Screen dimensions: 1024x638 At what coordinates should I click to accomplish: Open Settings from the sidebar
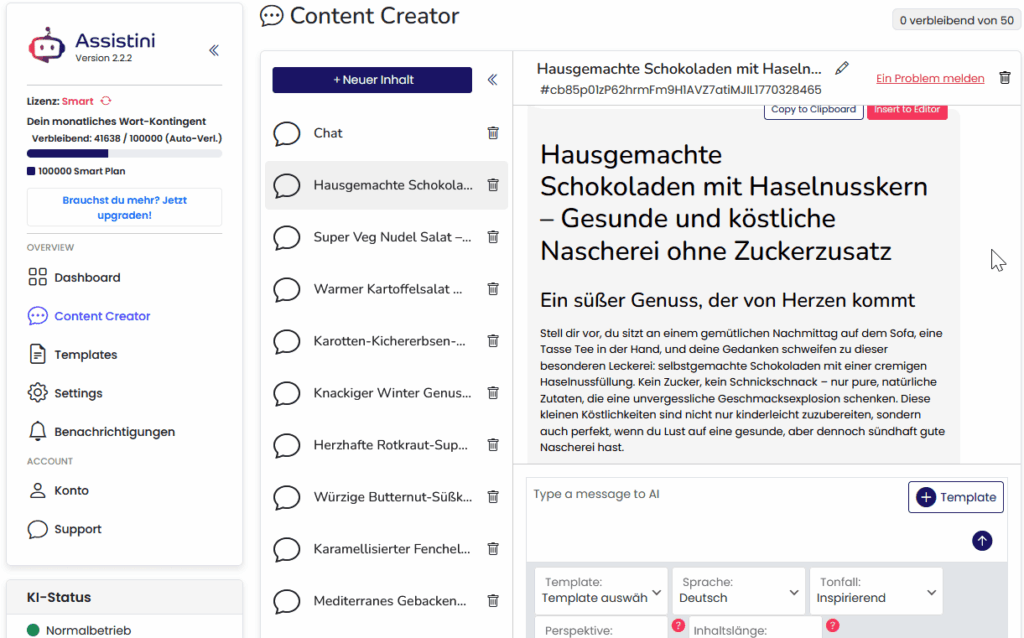point(80,392)
